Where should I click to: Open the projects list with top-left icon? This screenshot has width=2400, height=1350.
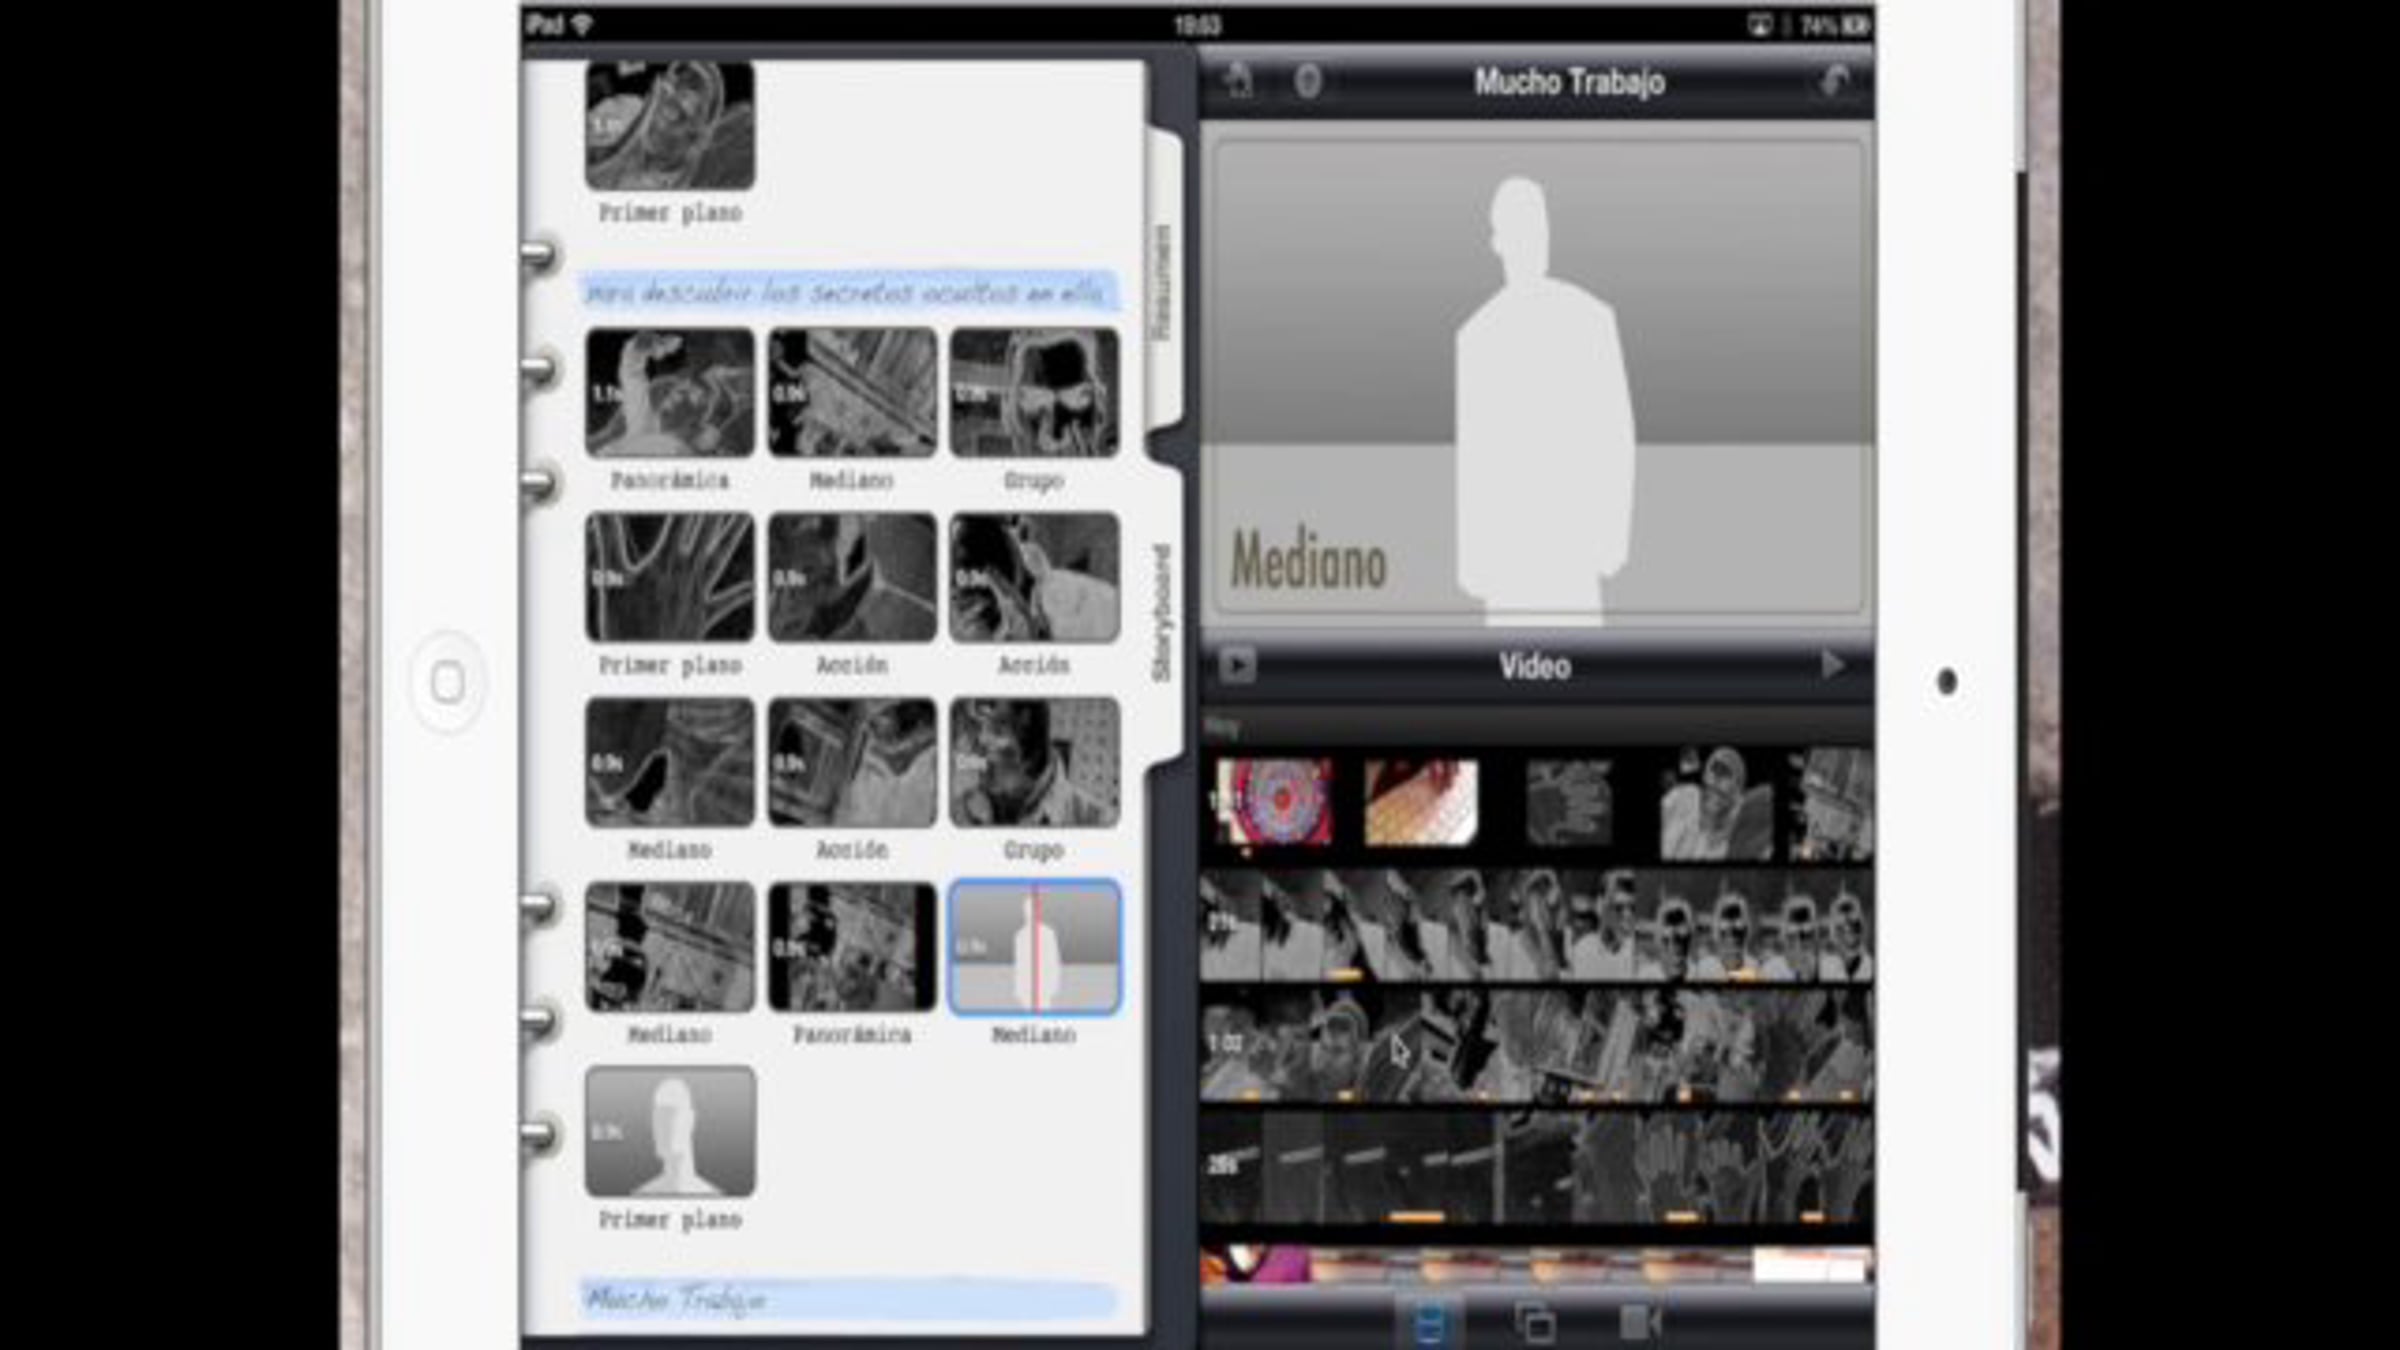1240,81
